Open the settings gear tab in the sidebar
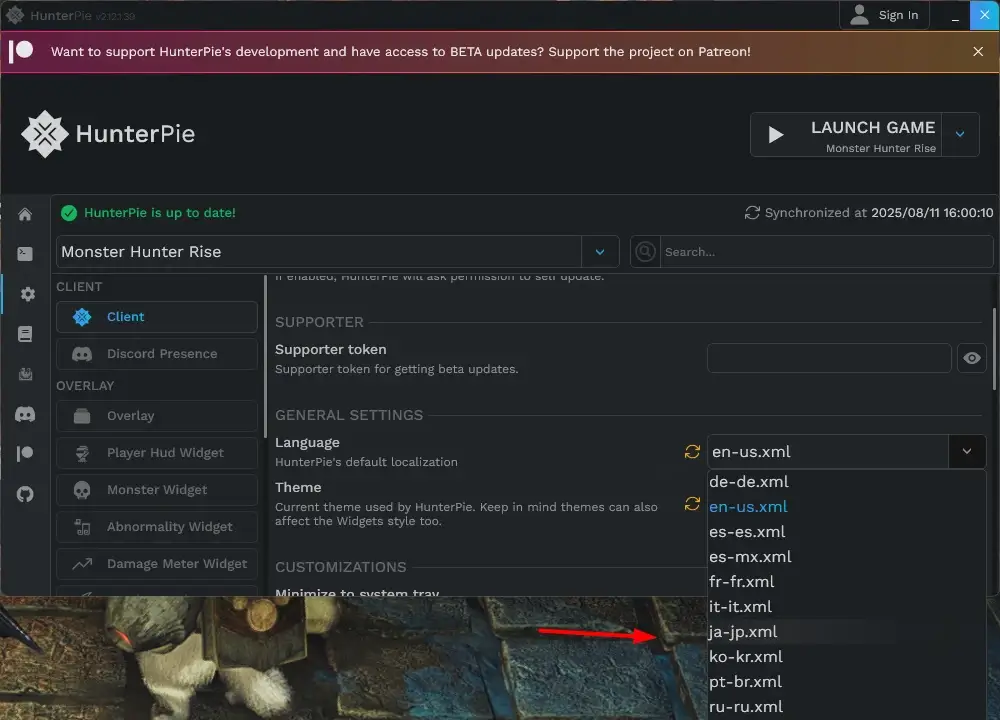 [x=27, y=294]
